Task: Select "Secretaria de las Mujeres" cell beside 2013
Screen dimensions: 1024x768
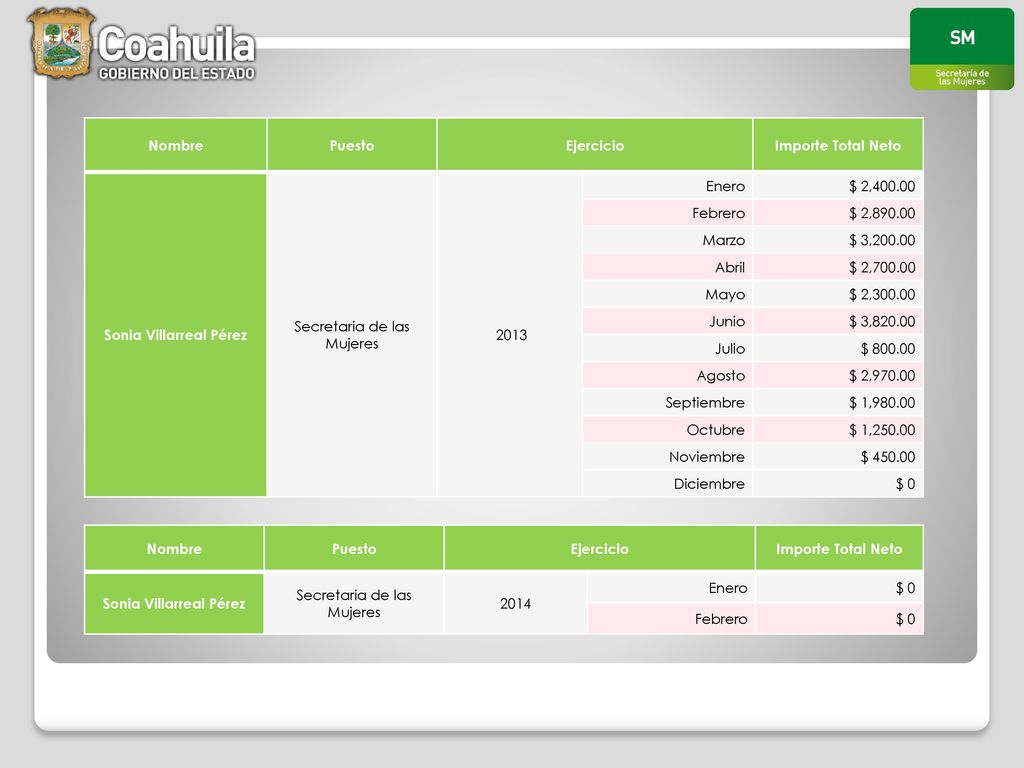Action: click(352, 335)
